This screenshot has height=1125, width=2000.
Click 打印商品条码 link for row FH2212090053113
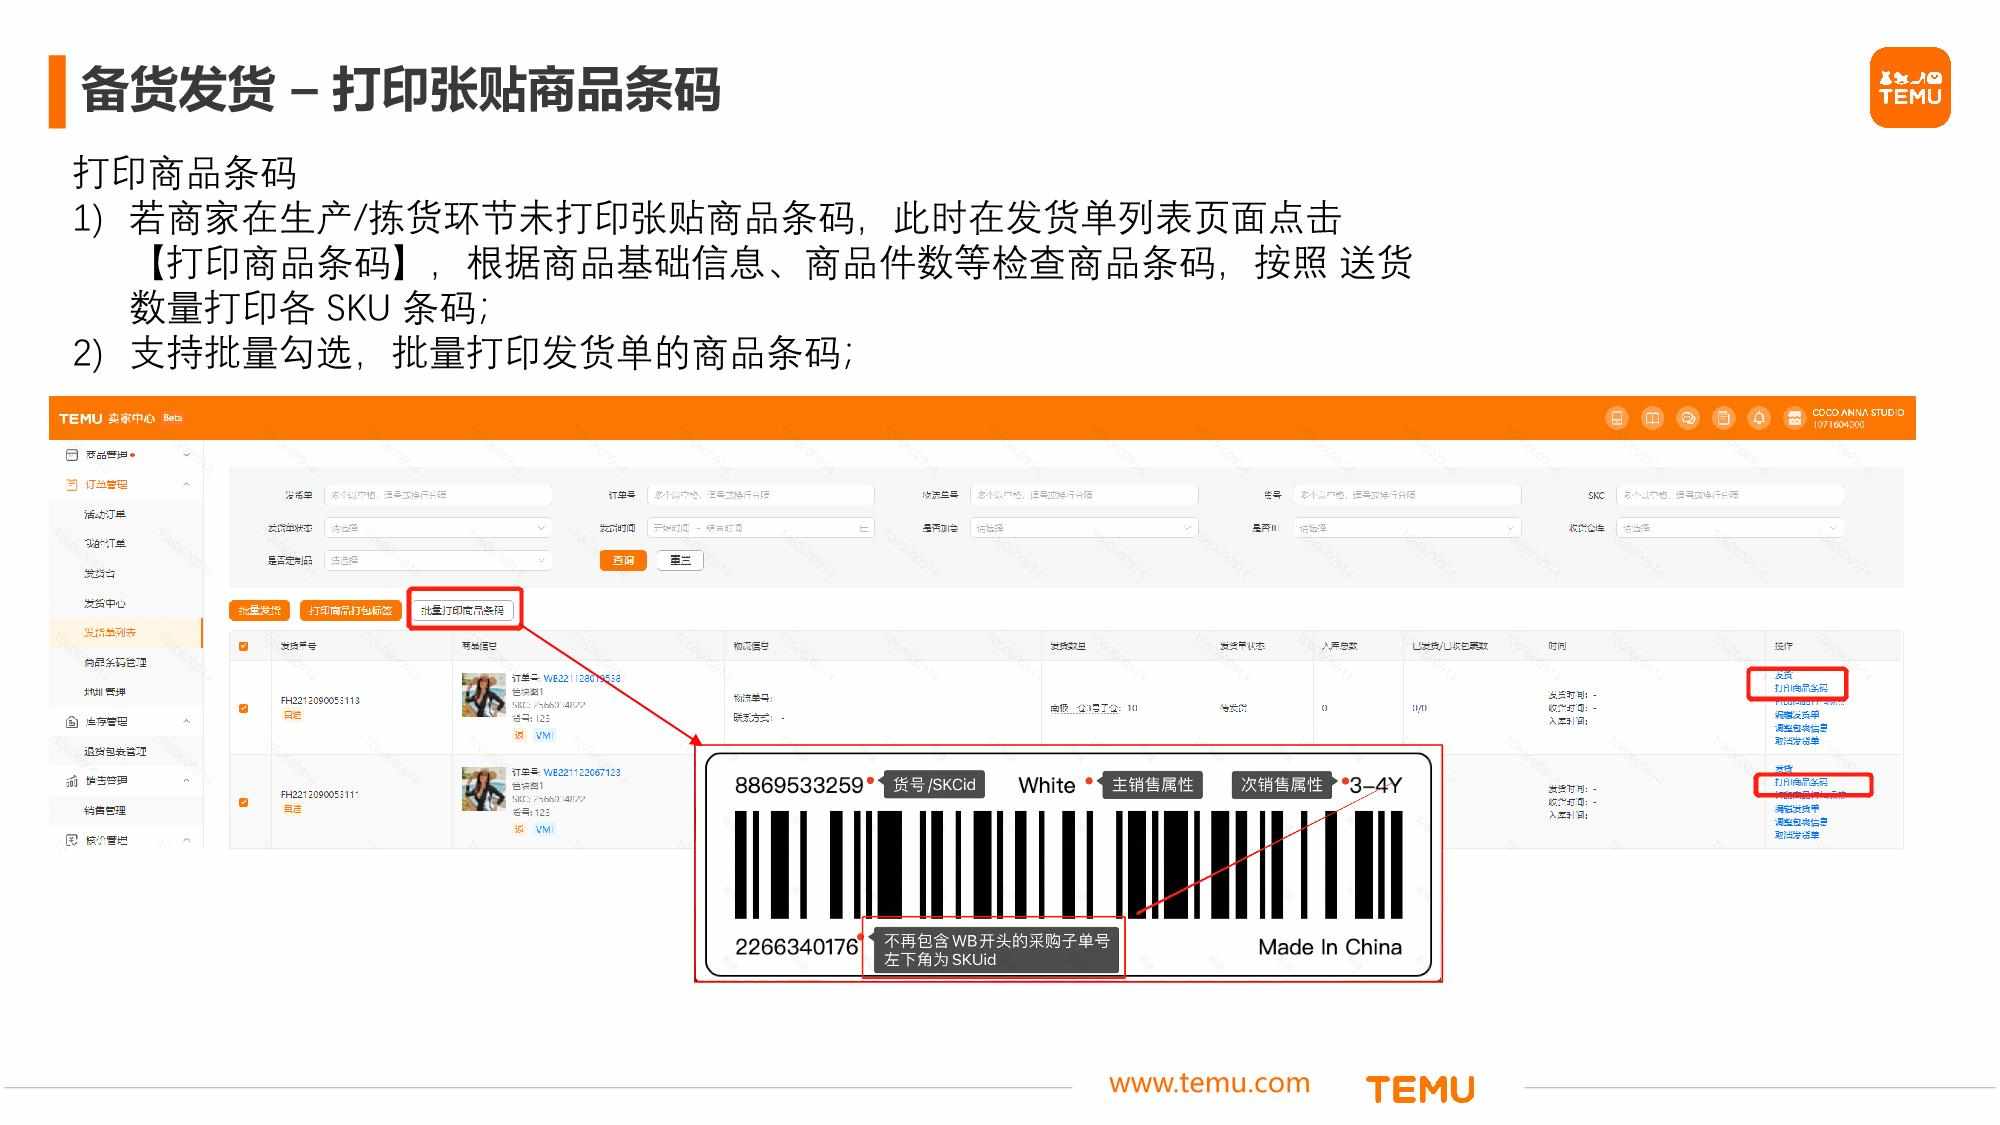[1801, 688]
